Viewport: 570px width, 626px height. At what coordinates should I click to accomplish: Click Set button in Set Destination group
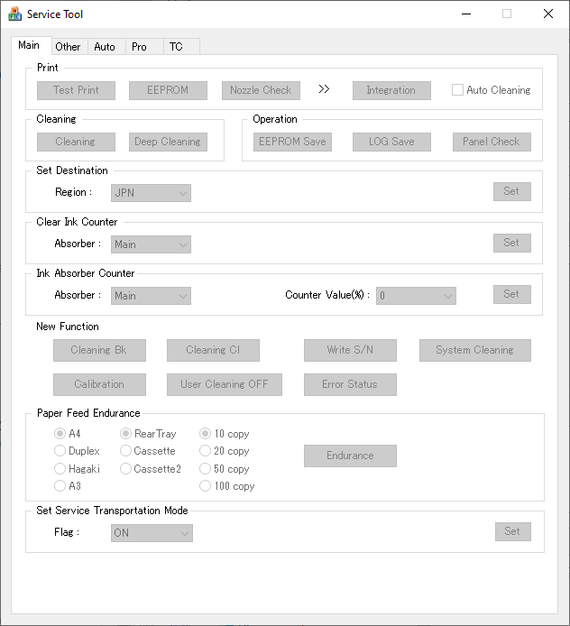[512, 191]
